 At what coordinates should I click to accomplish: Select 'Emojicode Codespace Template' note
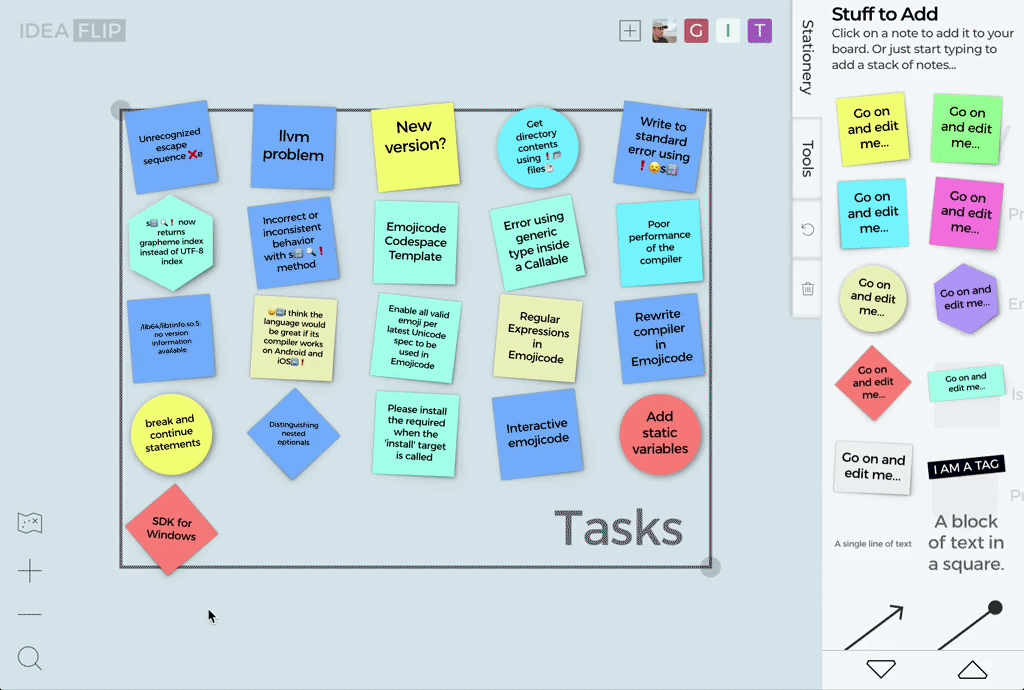(x=415, y=242)
